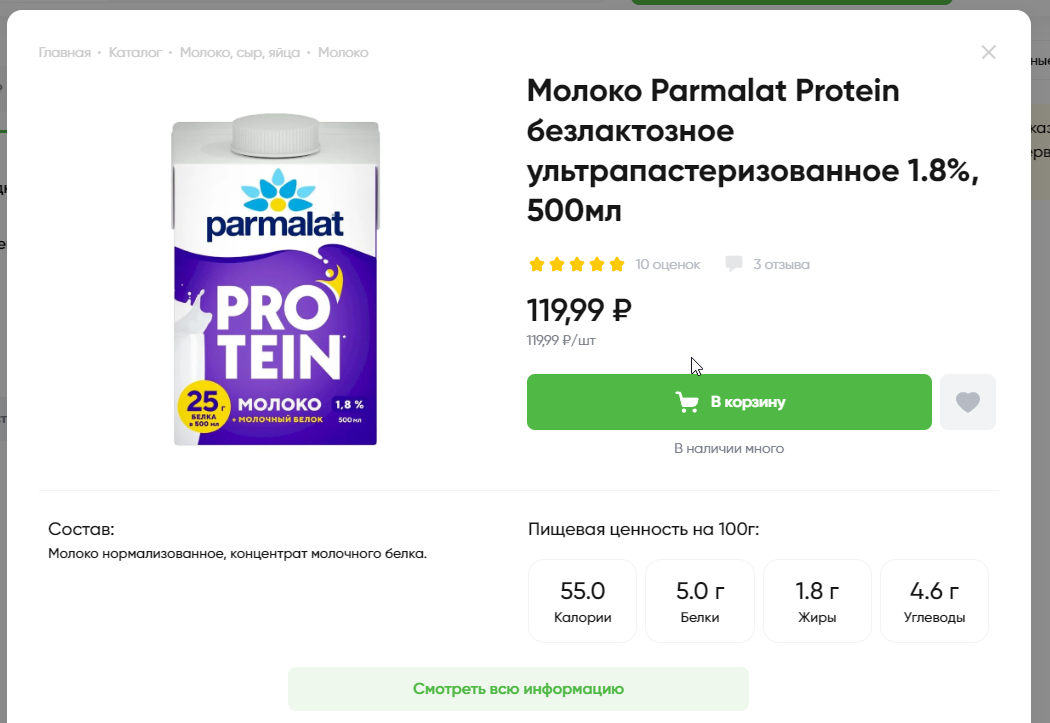1050x723 pixels.
Task: Close the product popup with the X
Action: [x=988, y=52]
